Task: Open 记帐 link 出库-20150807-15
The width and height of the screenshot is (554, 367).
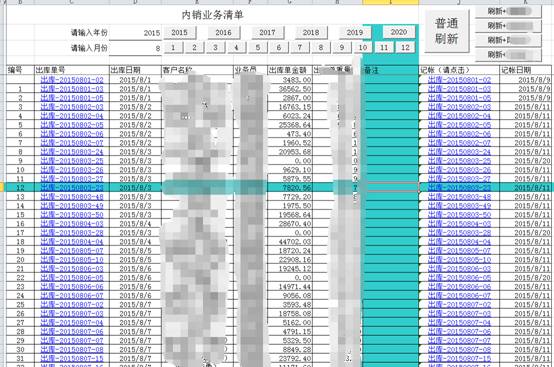Action: click(459, 358)
